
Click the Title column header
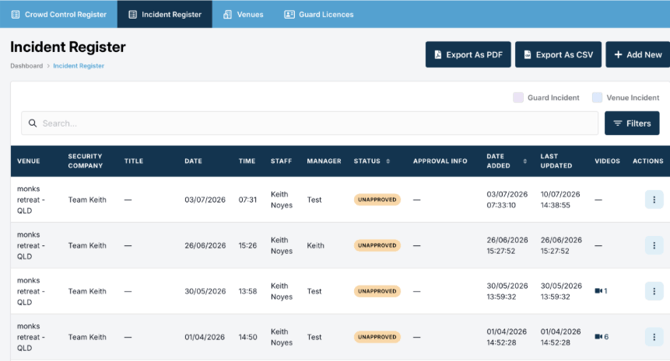point(134,161)
